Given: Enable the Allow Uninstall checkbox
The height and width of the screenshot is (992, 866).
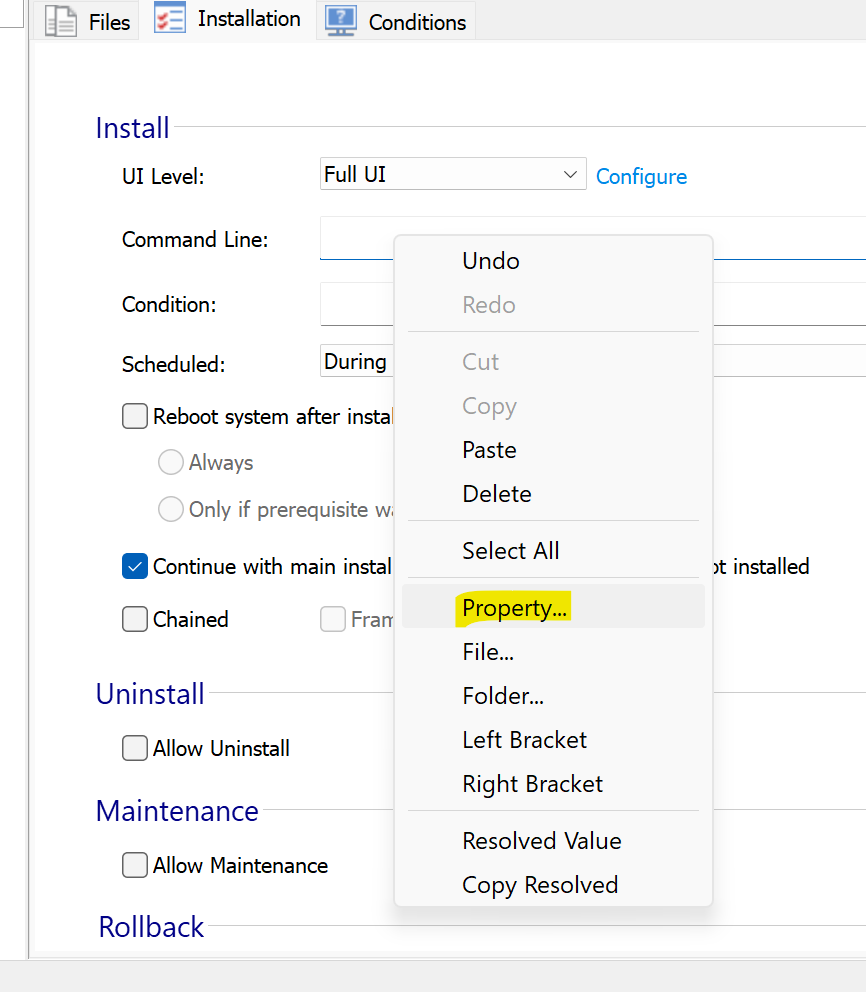Looking at the screenshot, I should coord(135,748).
